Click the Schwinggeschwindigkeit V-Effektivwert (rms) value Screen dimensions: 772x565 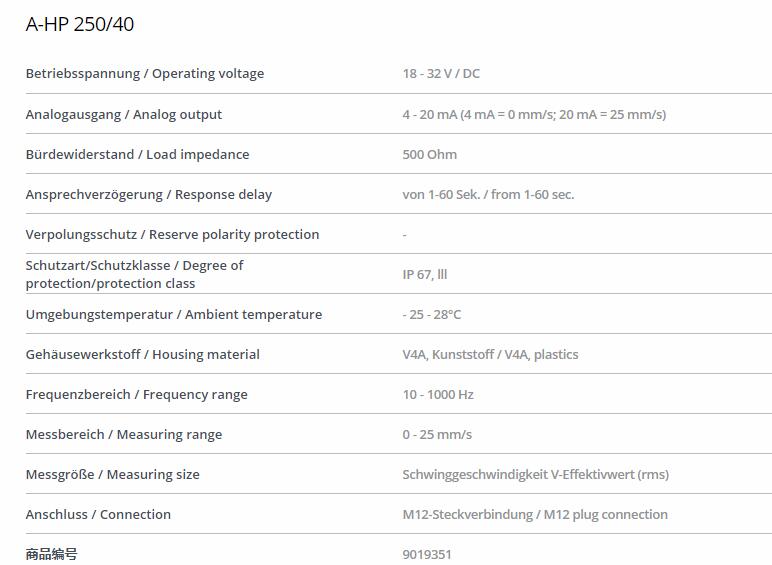coord(536,475)
